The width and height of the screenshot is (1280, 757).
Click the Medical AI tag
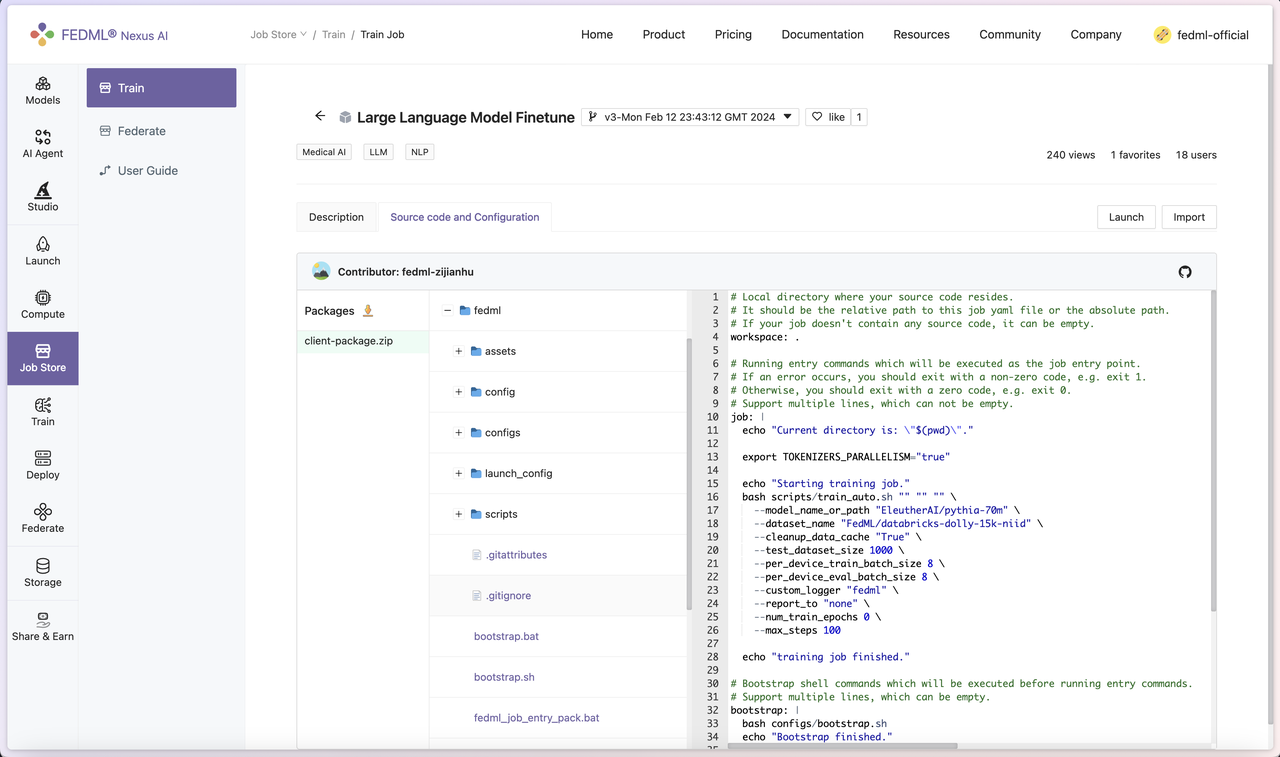(x=324, y=152)
